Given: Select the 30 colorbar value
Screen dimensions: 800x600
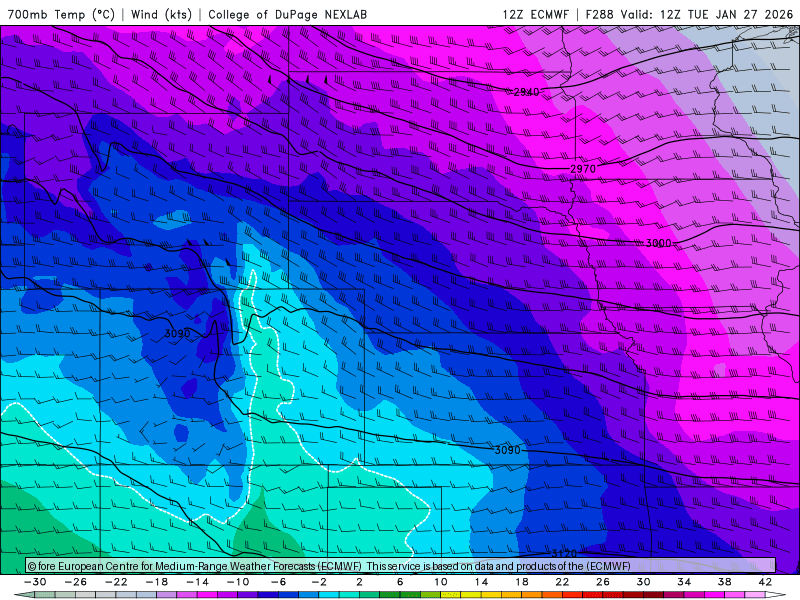Looking at the screenshot, I should click(643, 582).
